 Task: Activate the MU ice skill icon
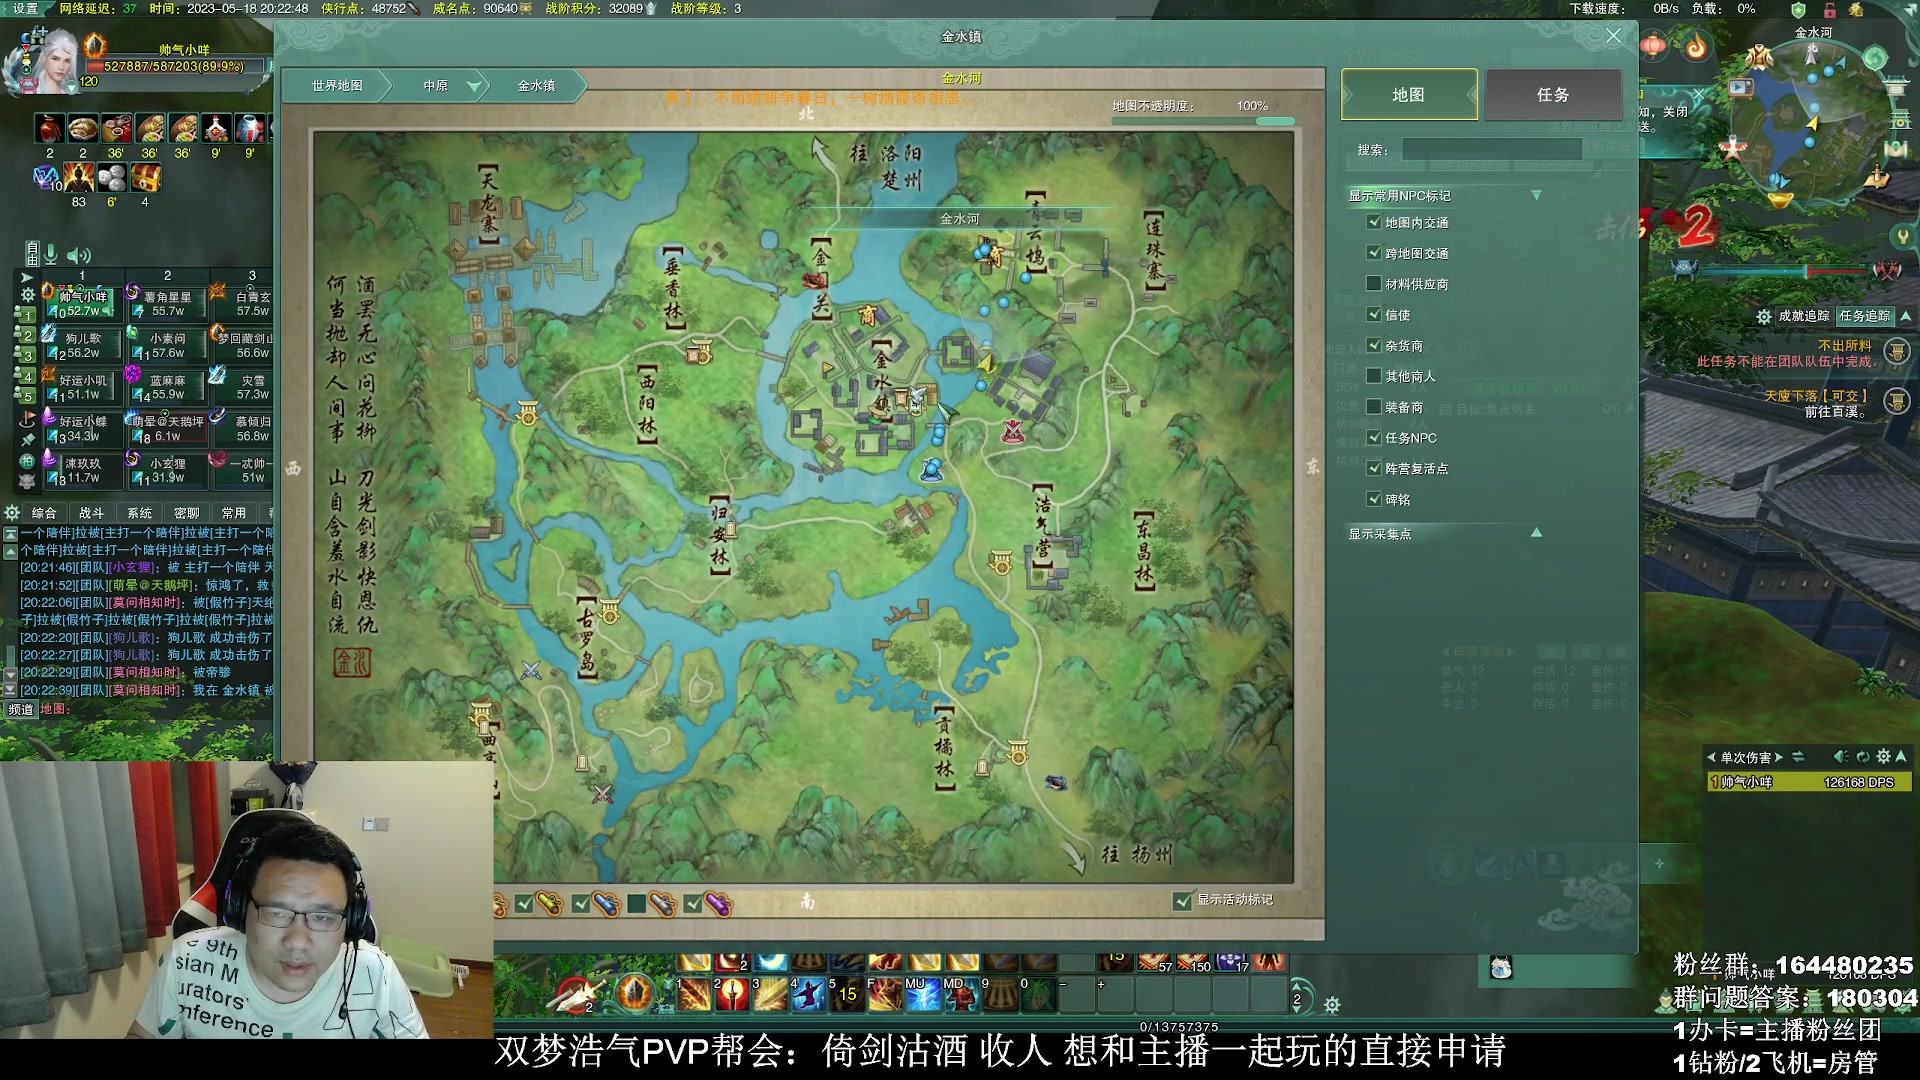click(x=923, y=994)
